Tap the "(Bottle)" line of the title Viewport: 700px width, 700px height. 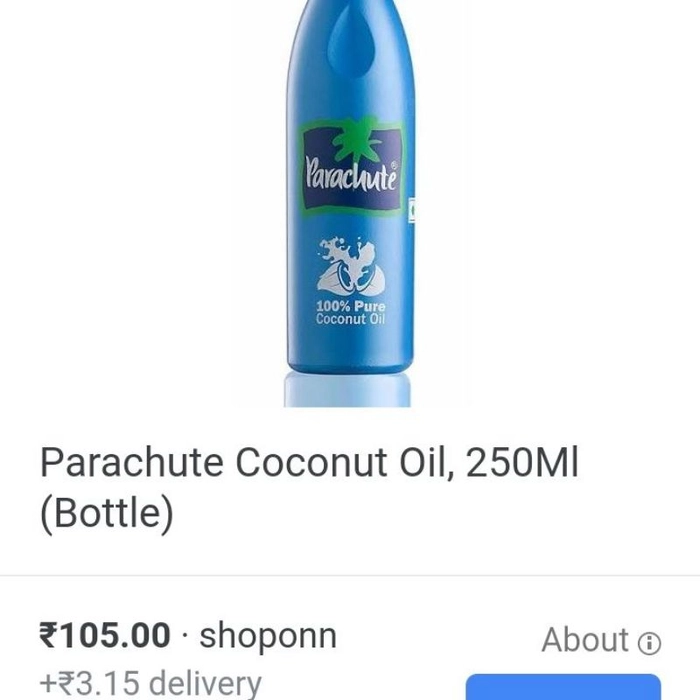click(x=107, y=513)
